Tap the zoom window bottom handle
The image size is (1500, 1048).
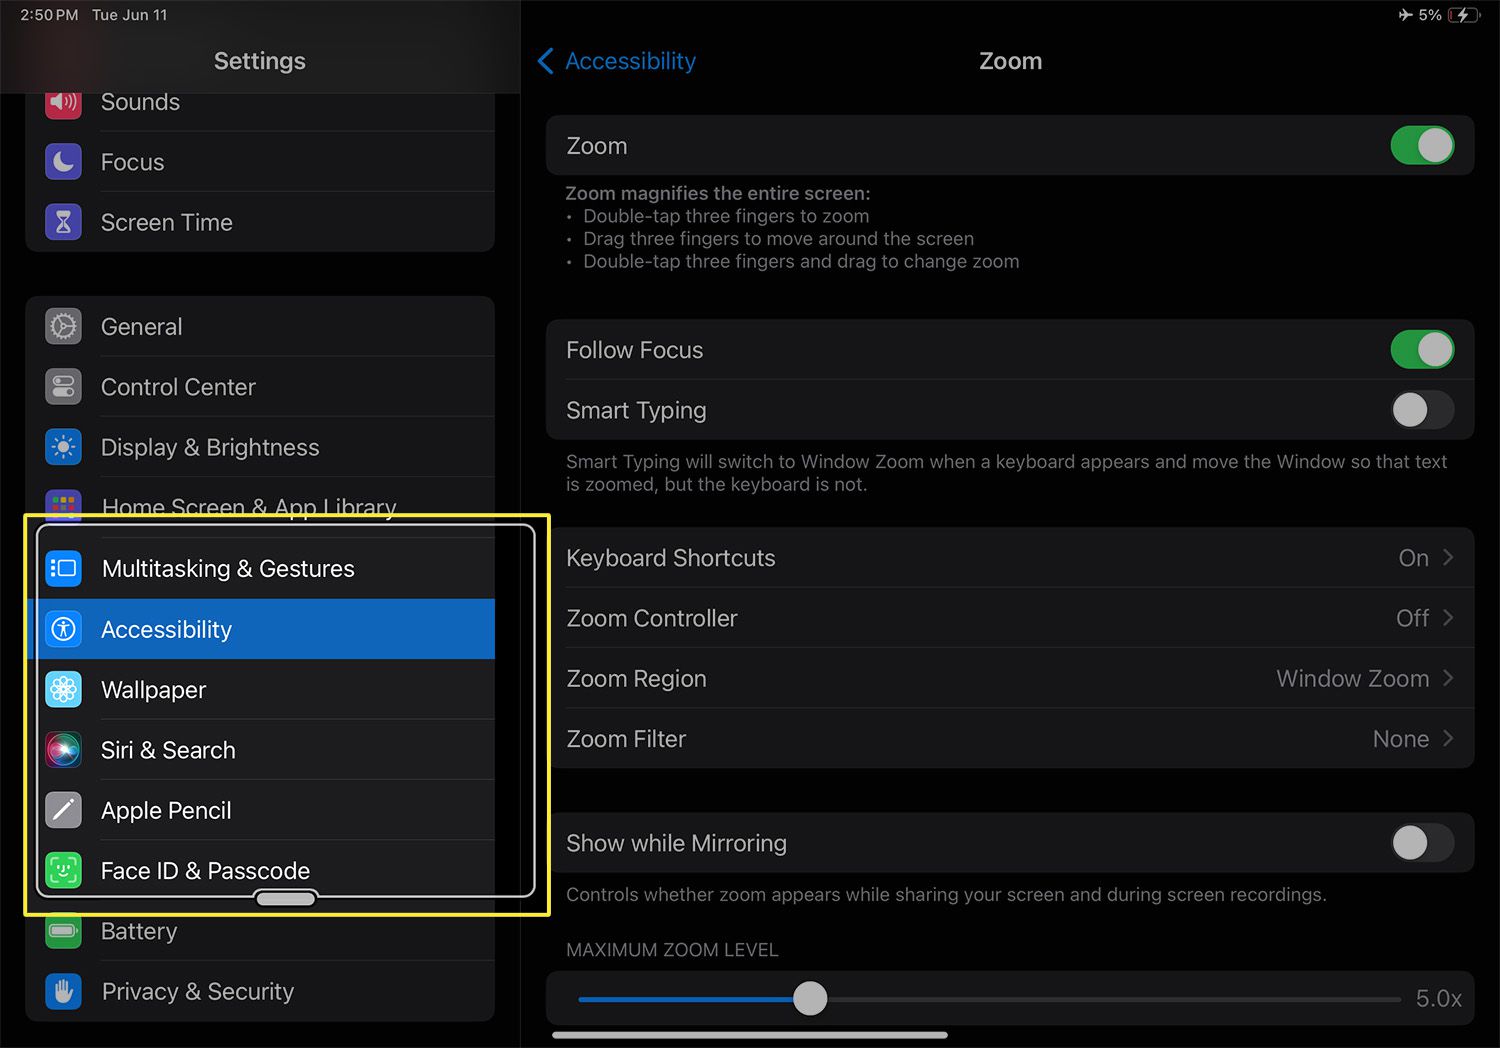click(x=286, y=898)
